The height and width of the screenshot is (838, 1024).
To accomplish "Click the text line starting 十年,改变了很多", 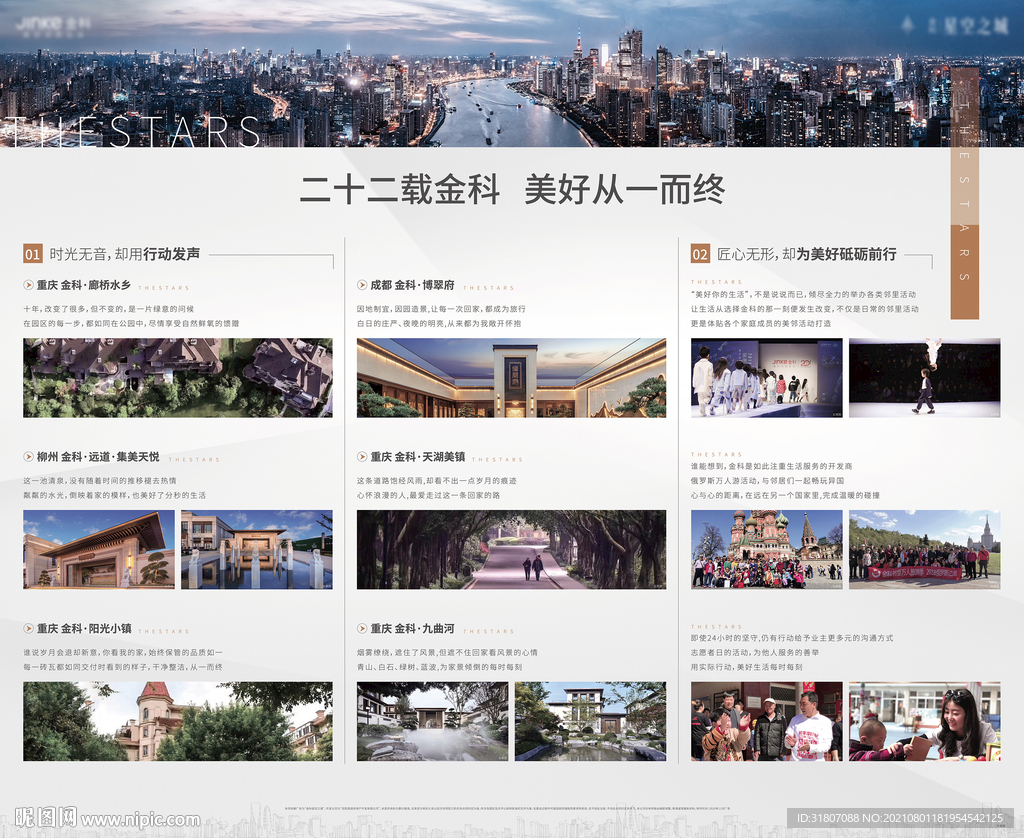I will (108, 308).
